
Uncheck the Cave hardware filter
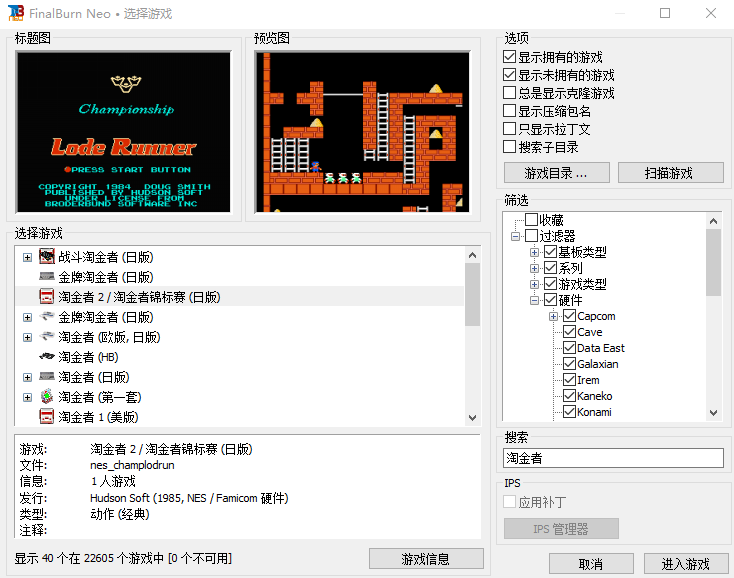pyautogui.click(x=569, y=332)
